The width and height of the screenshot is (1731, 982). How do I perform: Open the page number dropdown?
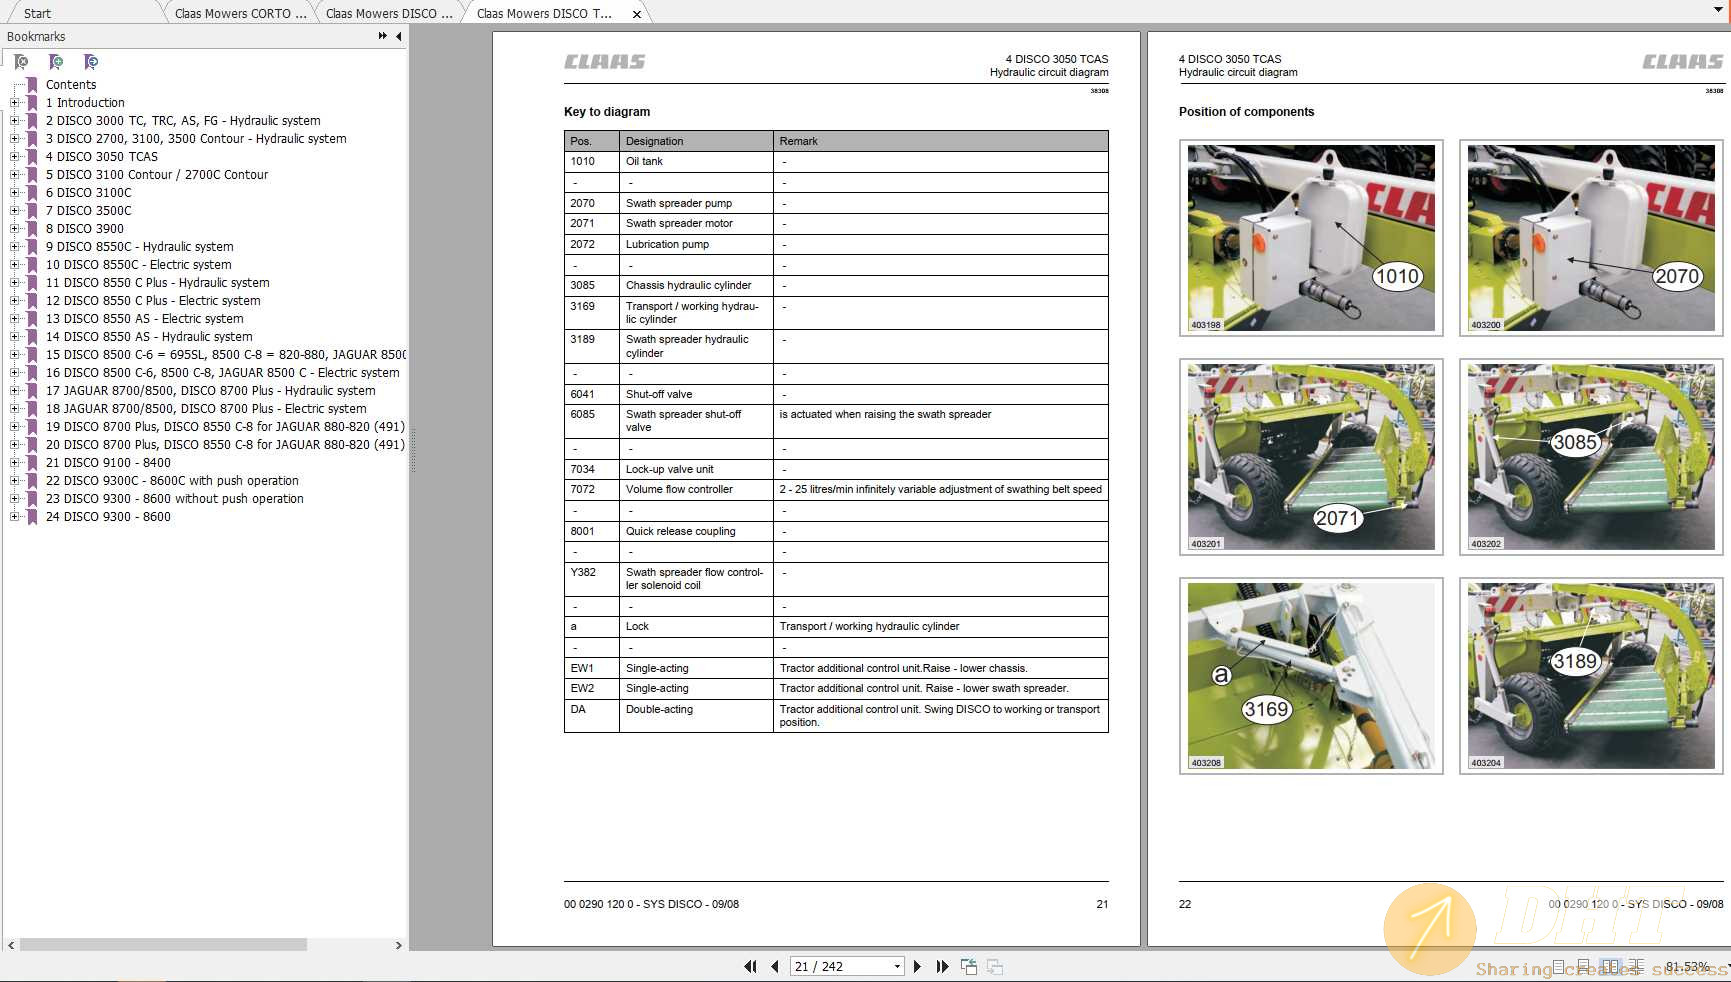pyautogui.click(x=897, y=966)
